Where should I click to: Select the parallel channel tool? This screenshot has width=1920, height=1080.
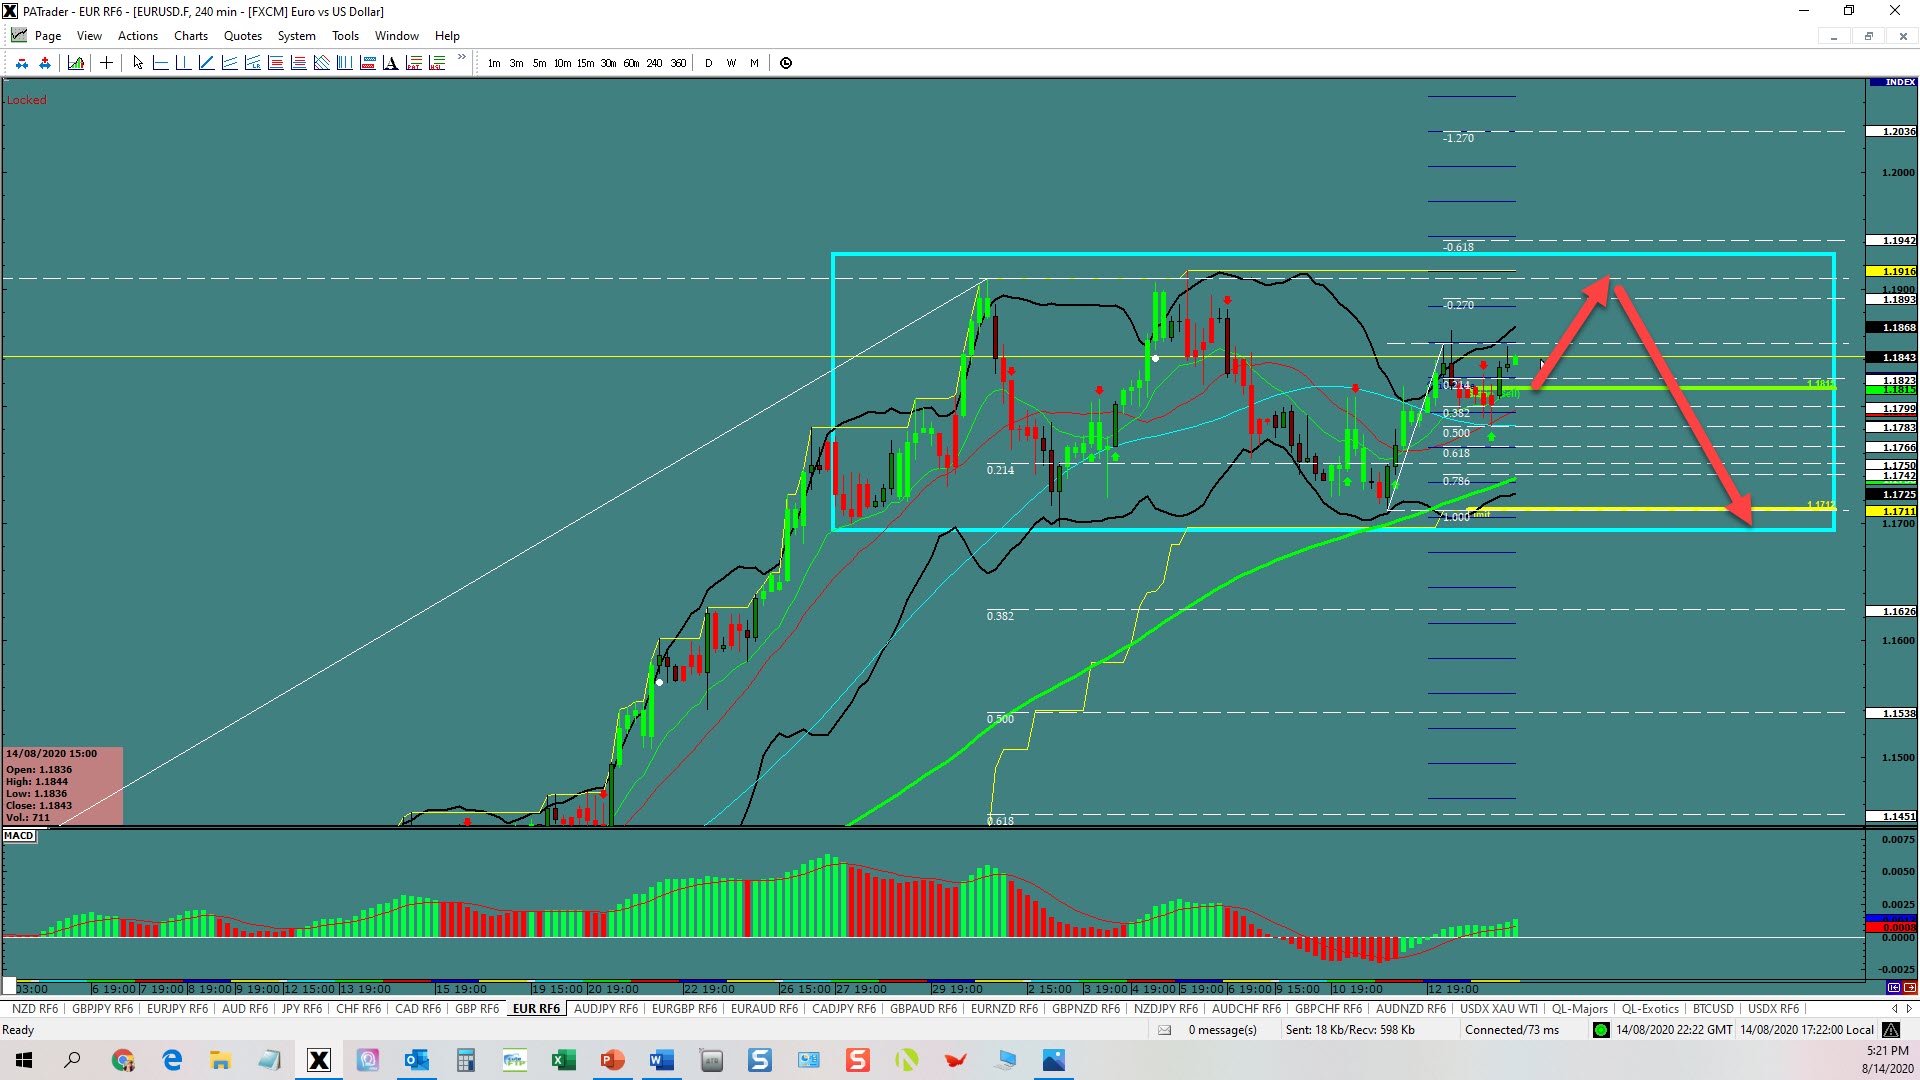[229, 63]
